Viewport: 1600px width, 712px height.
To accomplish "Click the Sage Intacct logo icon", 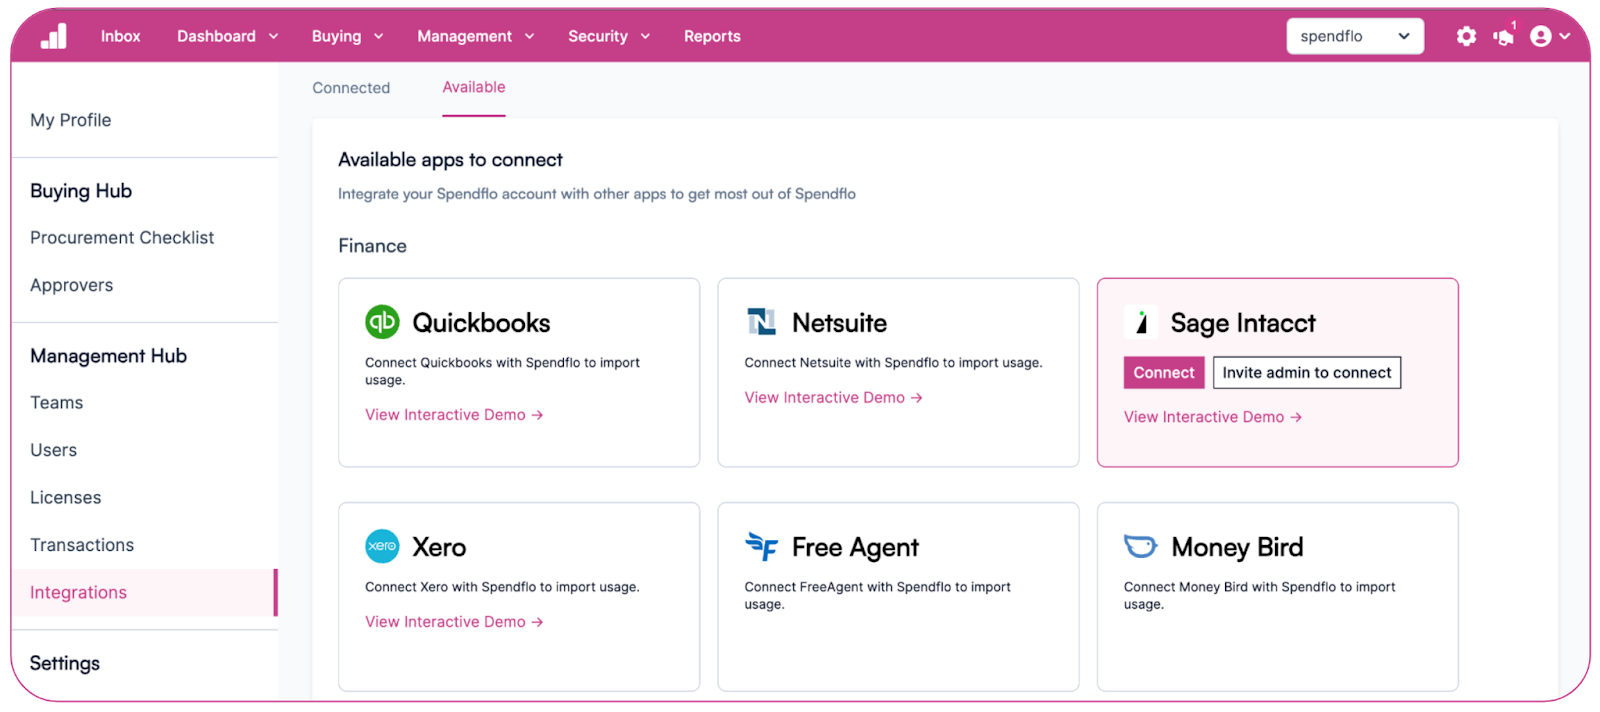I will point(1141,322).
